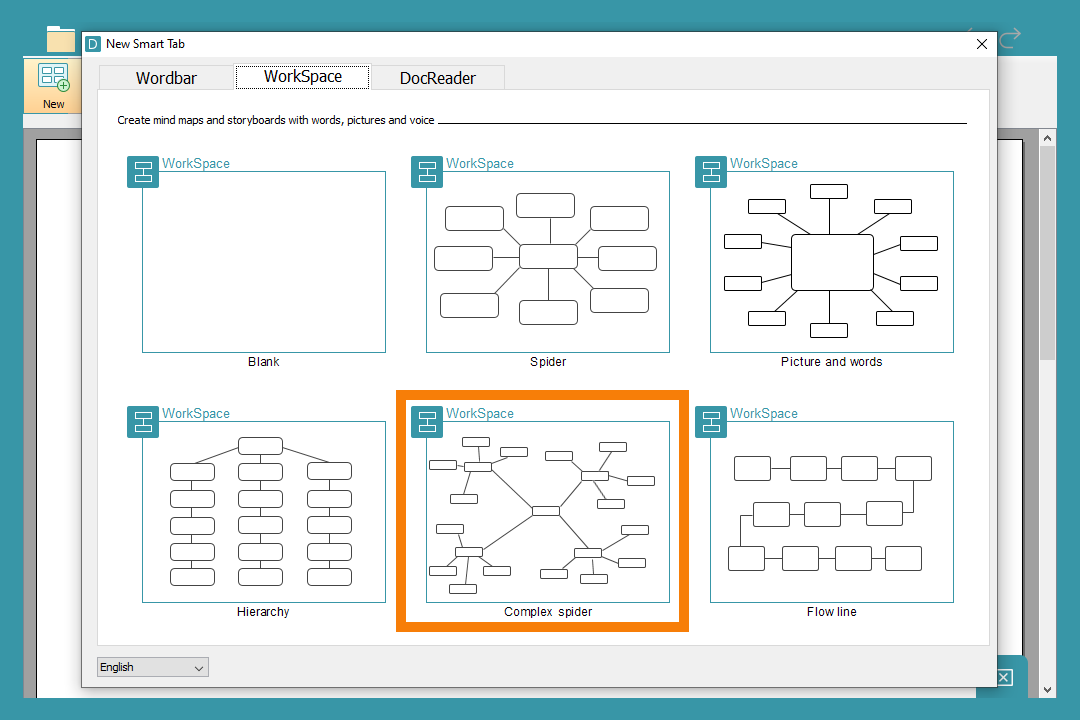Click the WorkSpace icon on Flow line template
Screen dimensions: 1080x720
[711, 421]
